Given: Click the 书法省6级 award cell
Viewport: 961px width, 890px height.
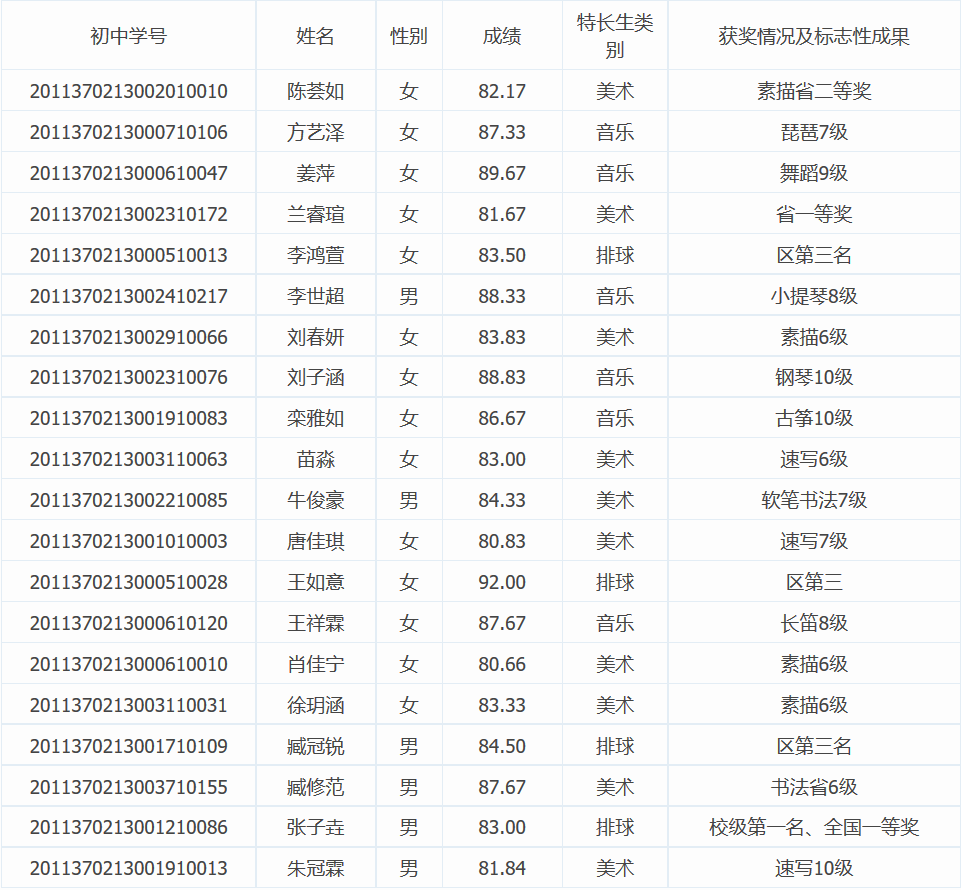Looking at the screenshot, I should pyautogui.click(x=813, y=788).
